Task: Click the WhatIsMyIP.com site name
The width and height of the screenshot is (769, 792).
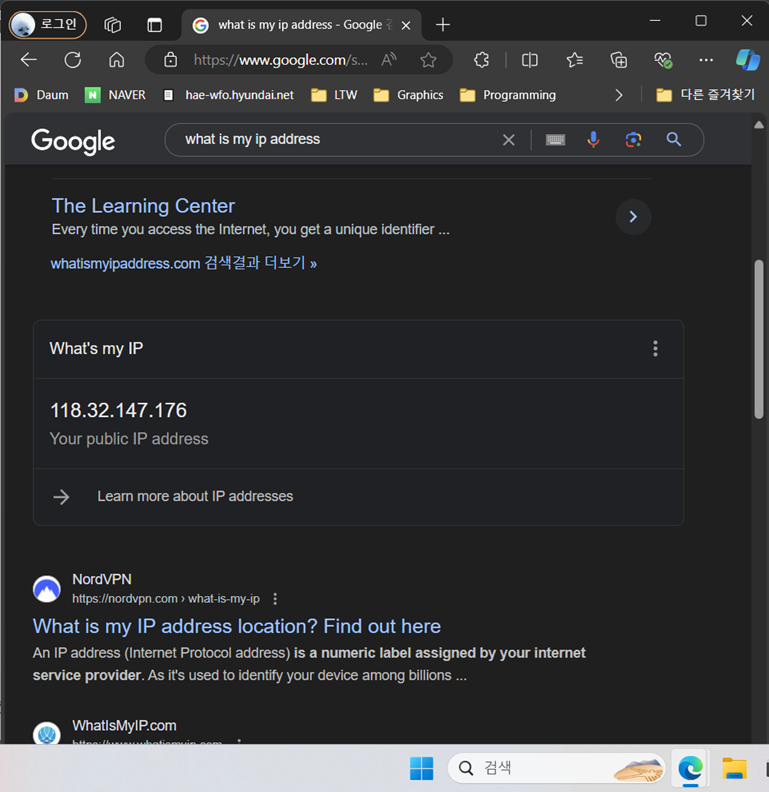Action: pos(124,726)
